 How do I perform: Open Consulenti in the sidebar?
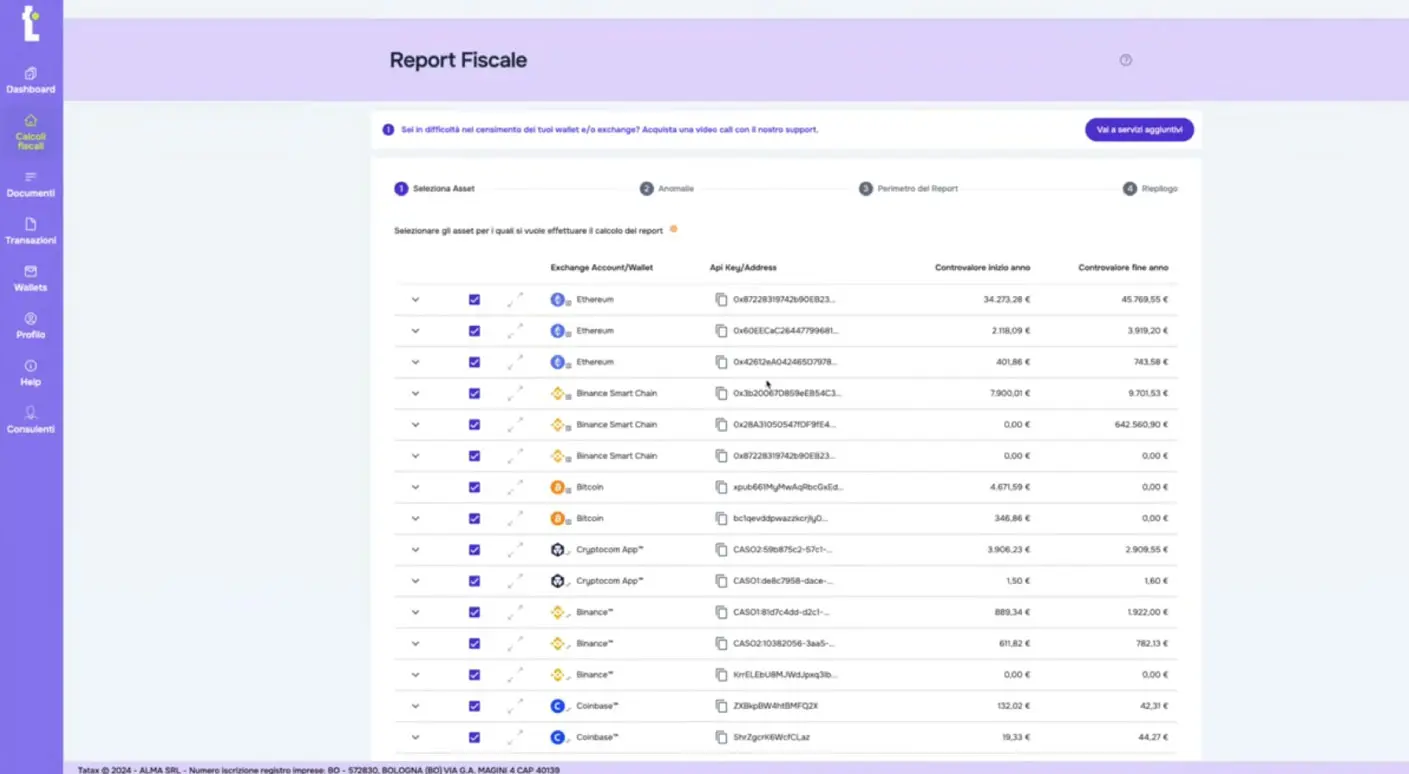31,420
